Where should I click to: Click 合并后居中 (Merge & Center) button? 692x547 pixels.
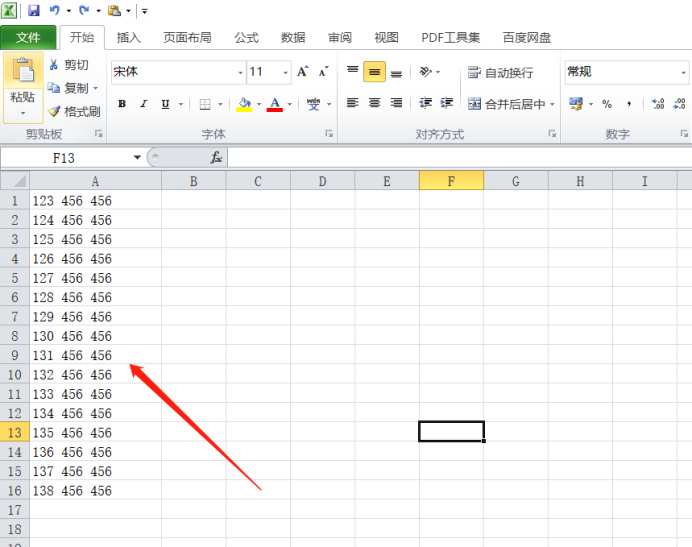pyautogui.click(x=507, y=104)
